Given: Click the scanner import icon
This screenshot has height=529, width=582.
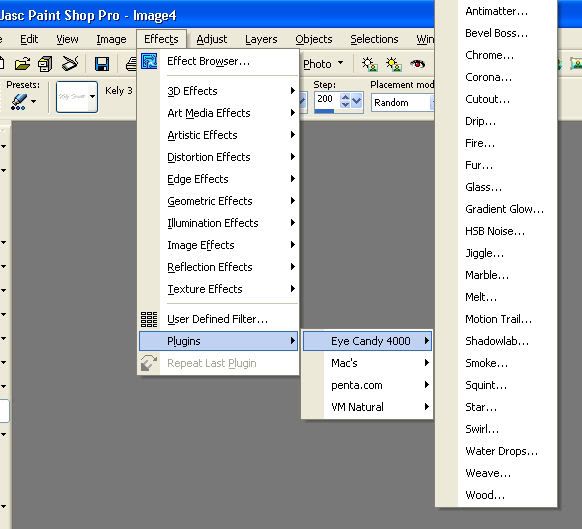Looking at the screenshot, I should tap(70, 63).
